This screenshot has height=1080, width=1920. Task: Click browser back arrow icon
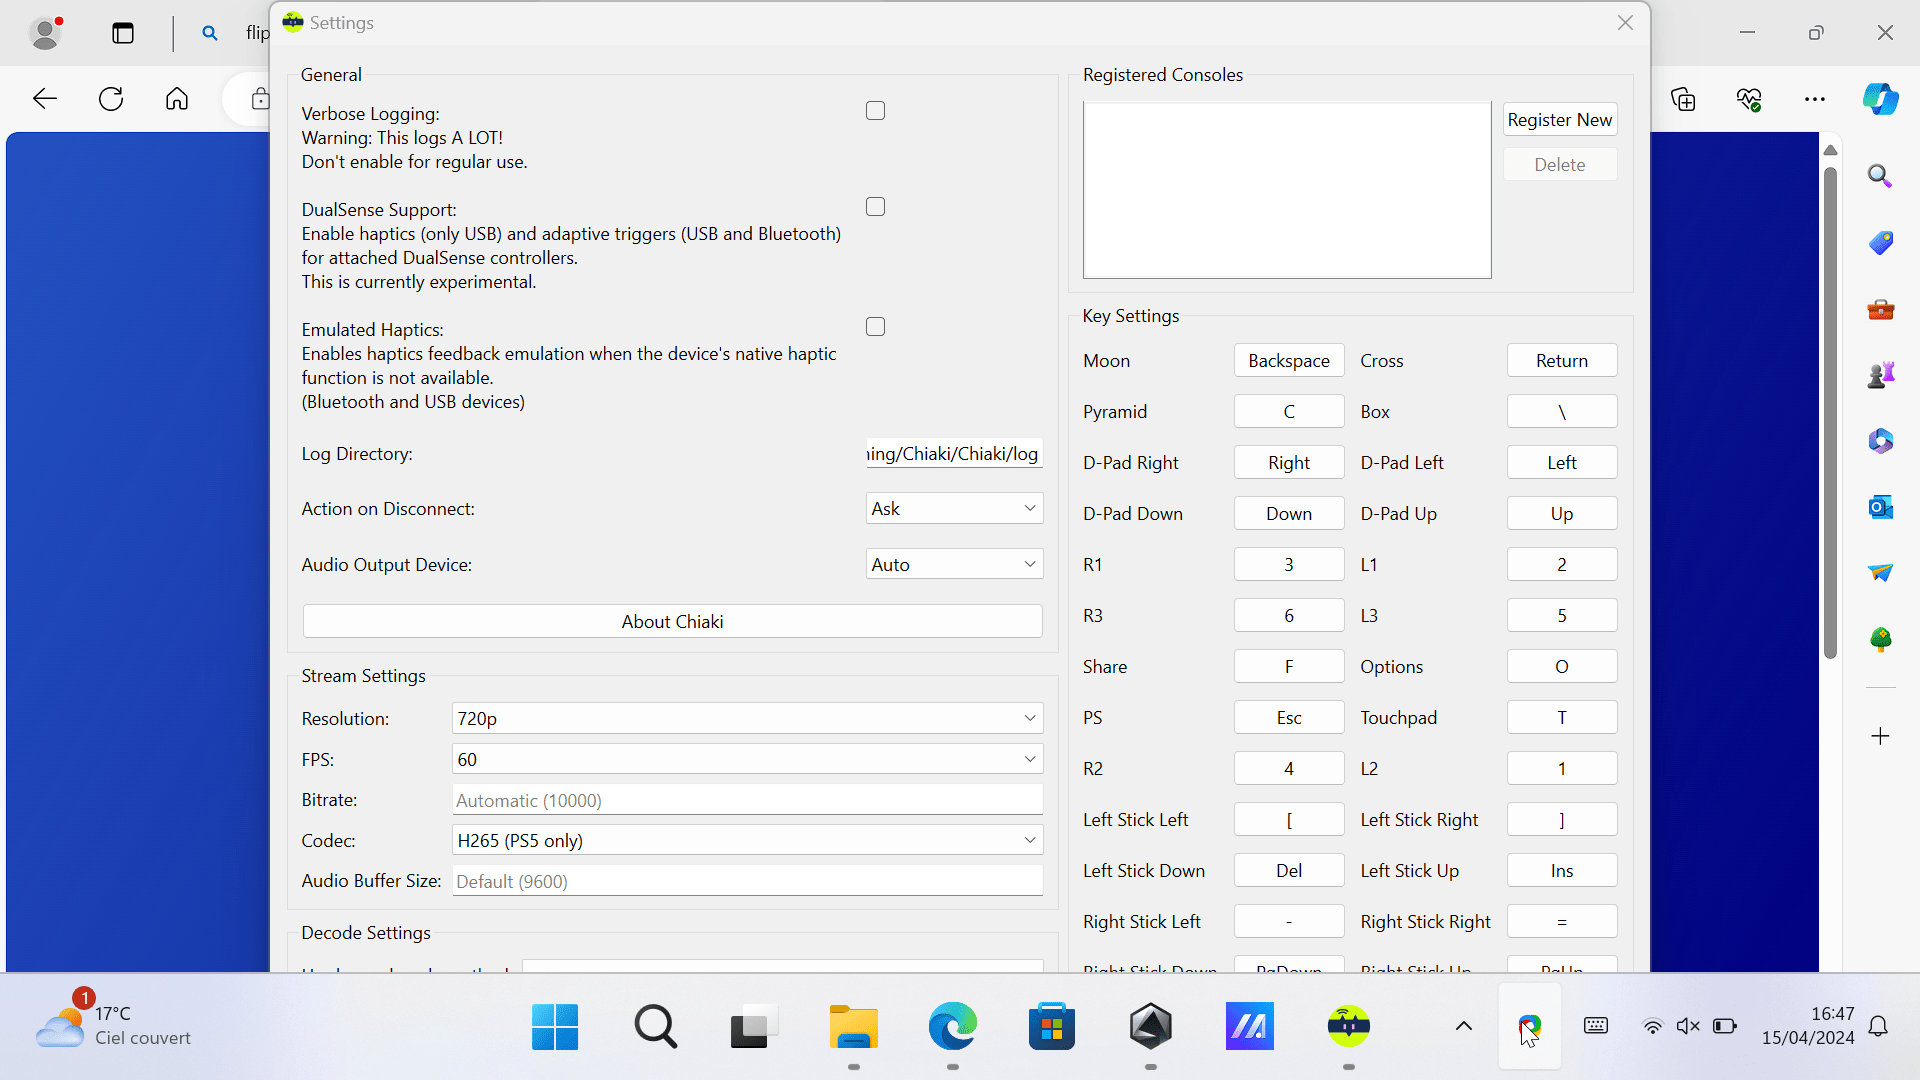tap(45, 99)
